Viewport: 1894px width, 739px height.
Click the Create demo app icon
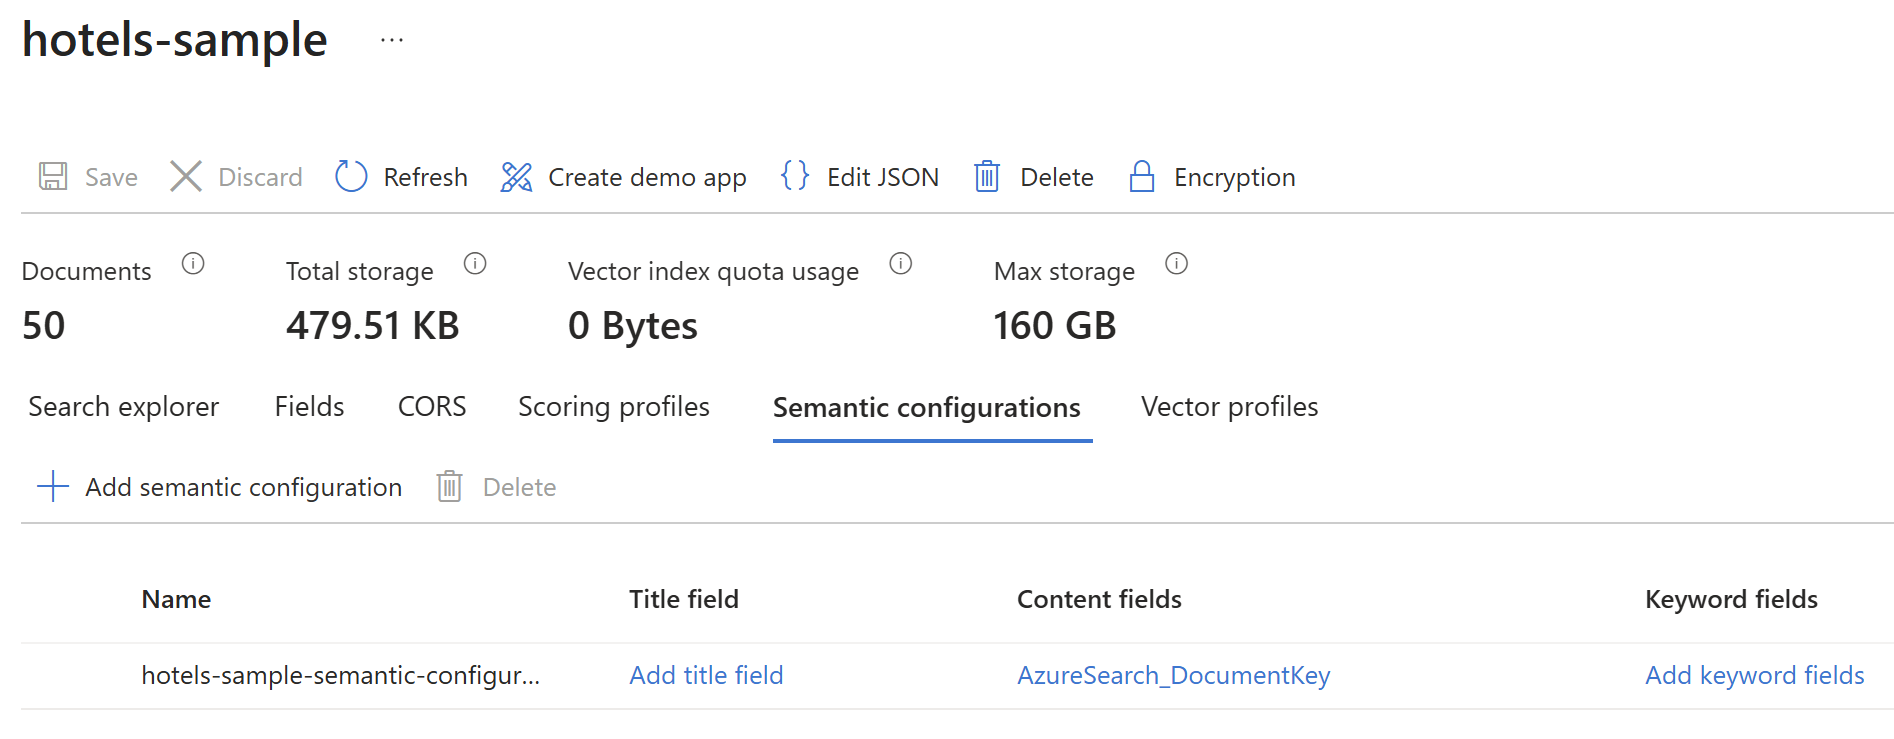coord(516,177)
